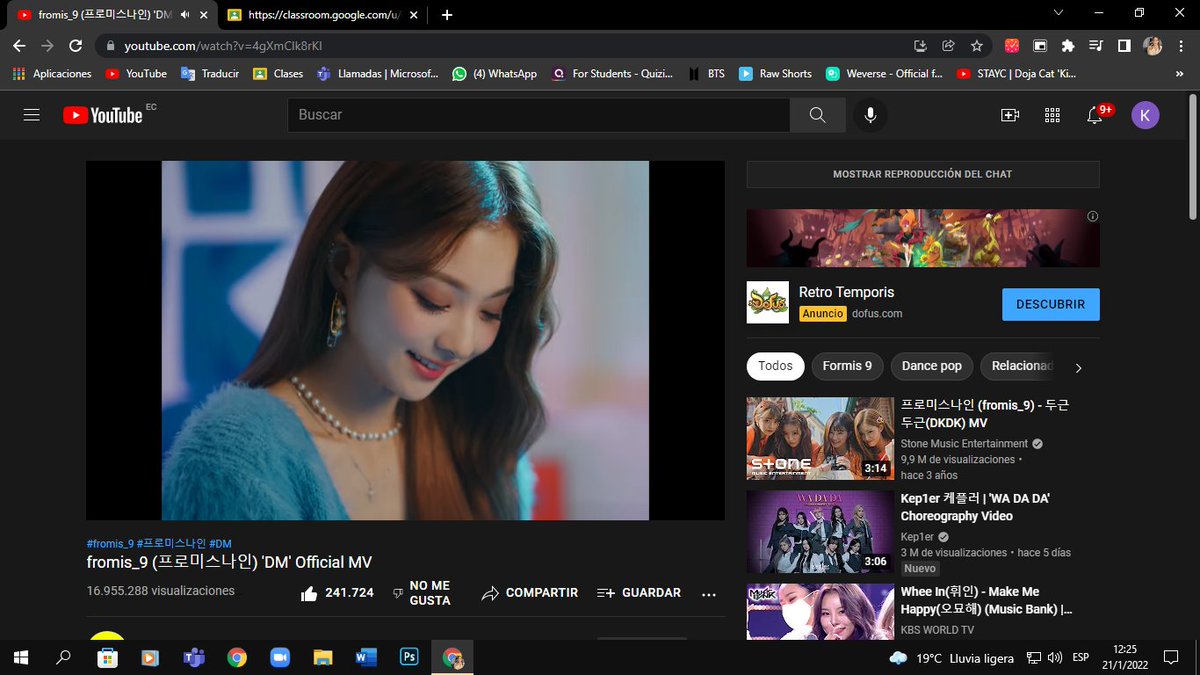Open Kep1er WA DA DA thumbnail
The width and height of the screenshot is (1200, 675).
pyautogui.click(x=820, y=531)
